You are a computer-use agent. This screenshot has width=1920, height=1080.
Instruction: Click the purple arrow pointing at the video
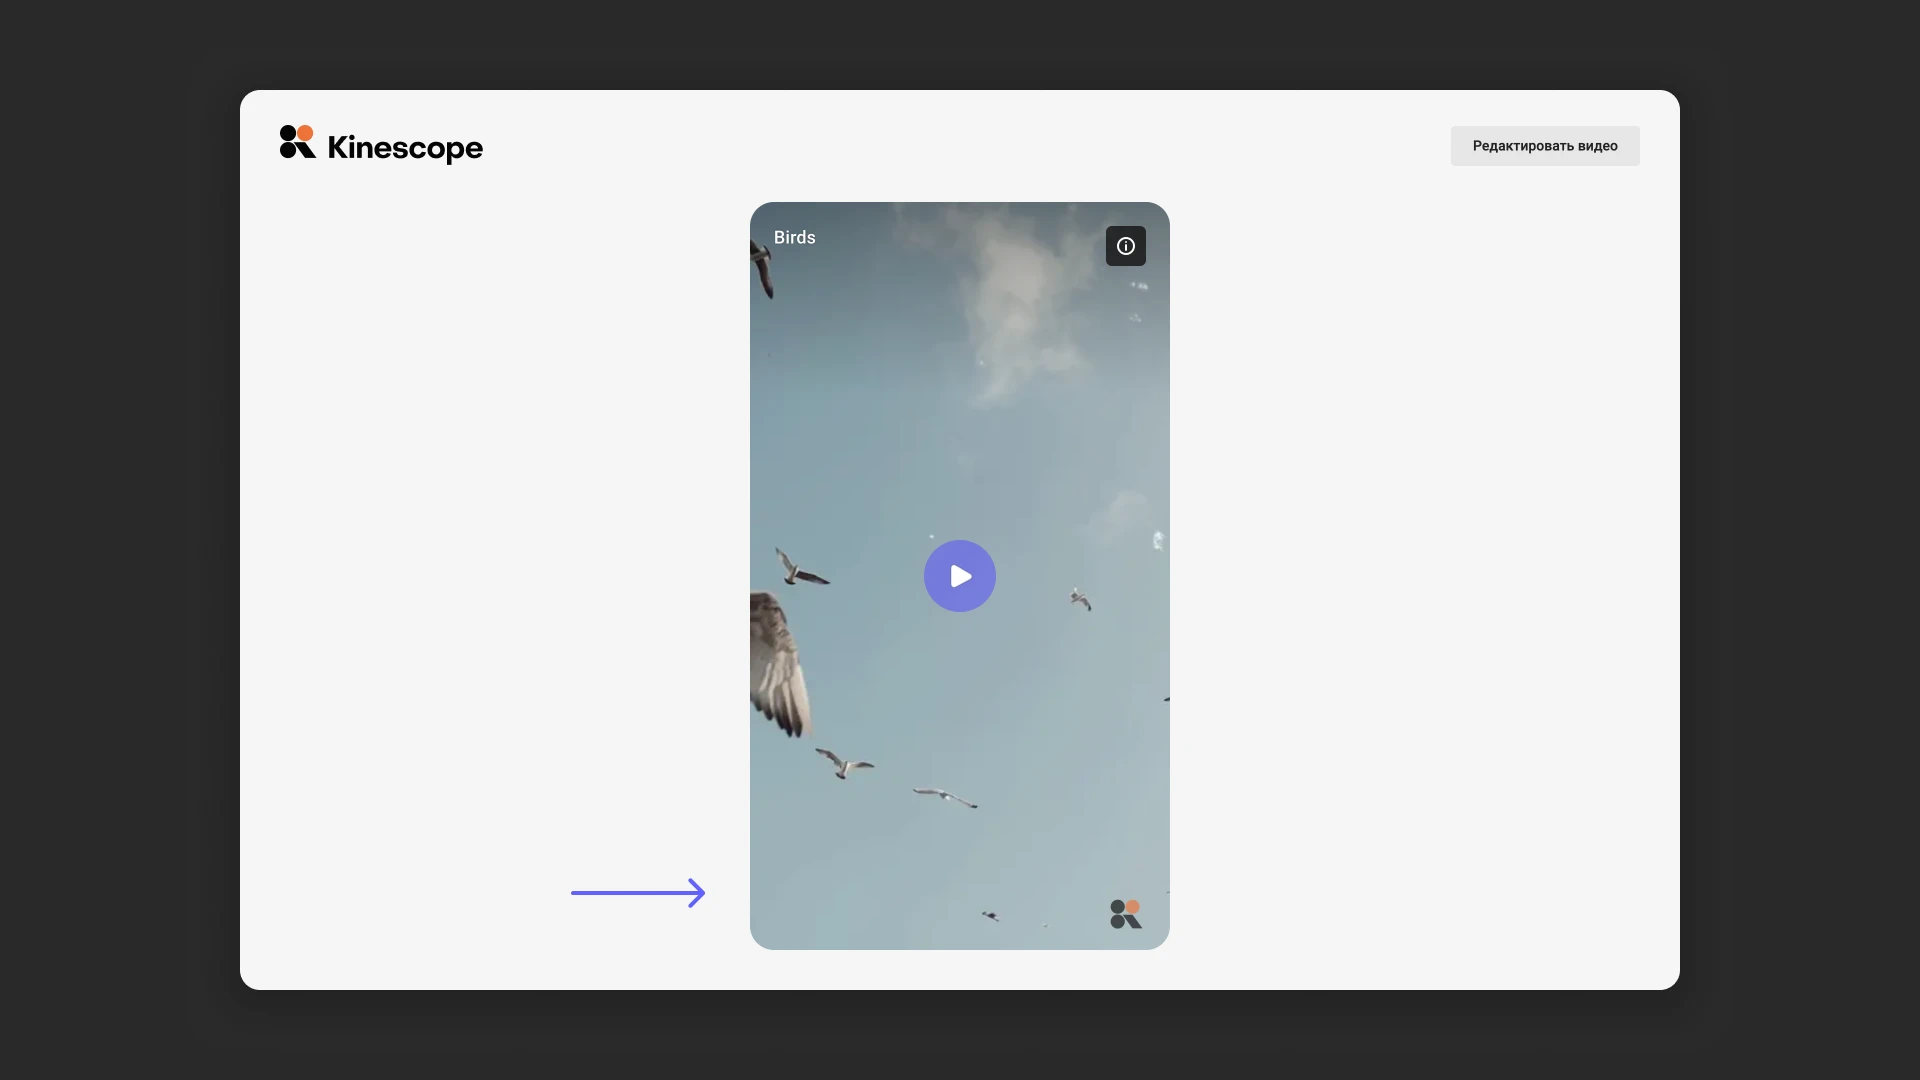click(x=638, y=892)
